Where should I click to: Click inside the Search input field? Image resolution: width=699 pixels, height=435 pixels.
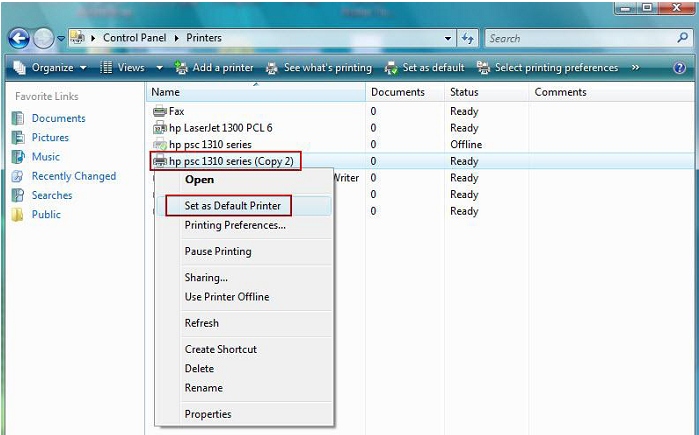(x=575, y=39)
